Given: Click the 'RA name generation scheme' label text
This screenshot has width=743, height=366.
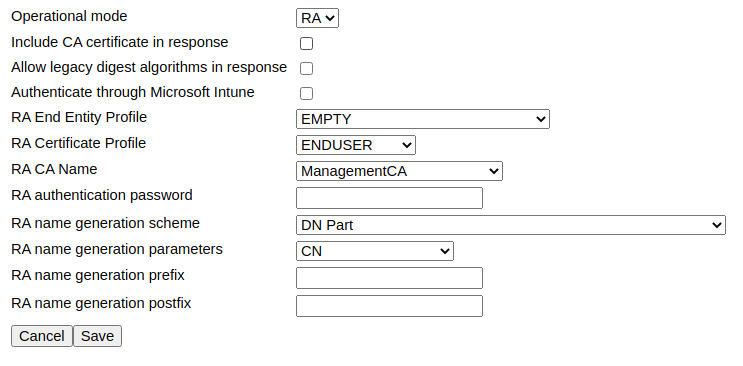Looking at the screenshot, I should [x=105, y=223].
